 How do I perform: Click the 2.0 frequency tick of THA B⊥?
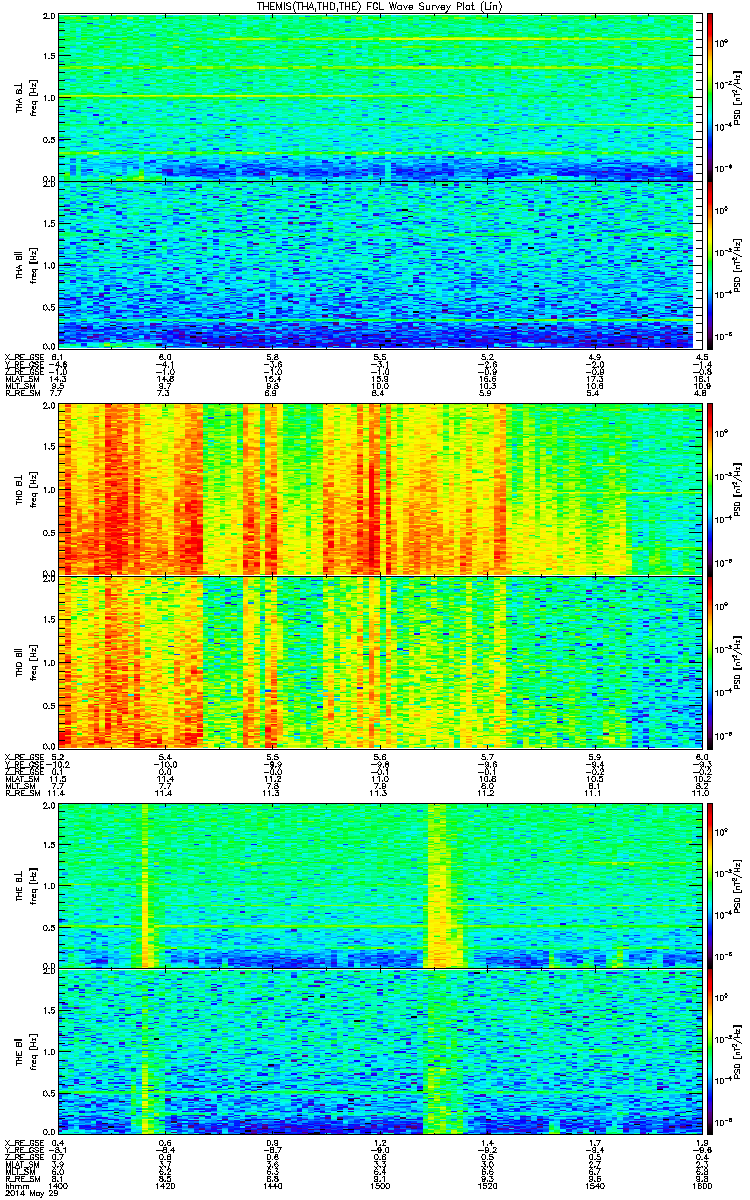(49, 17)
